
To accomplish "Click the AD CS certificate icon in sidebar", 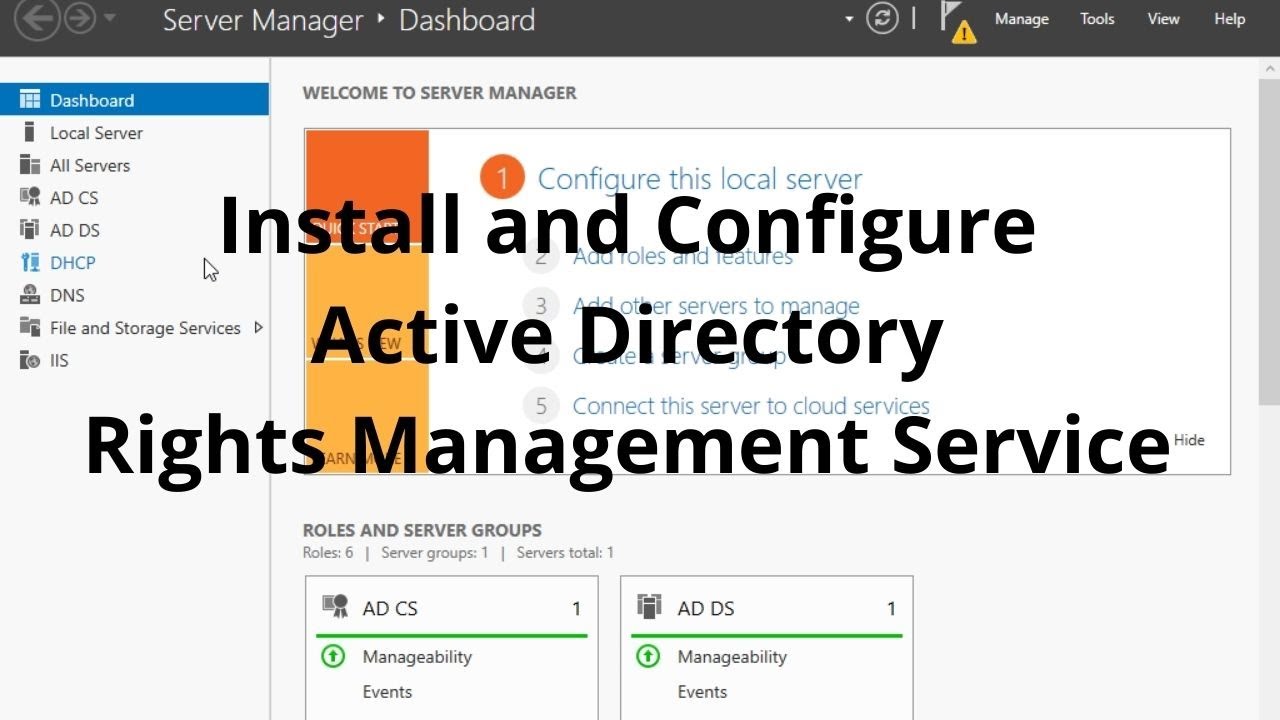I will (x=30, y=197).
